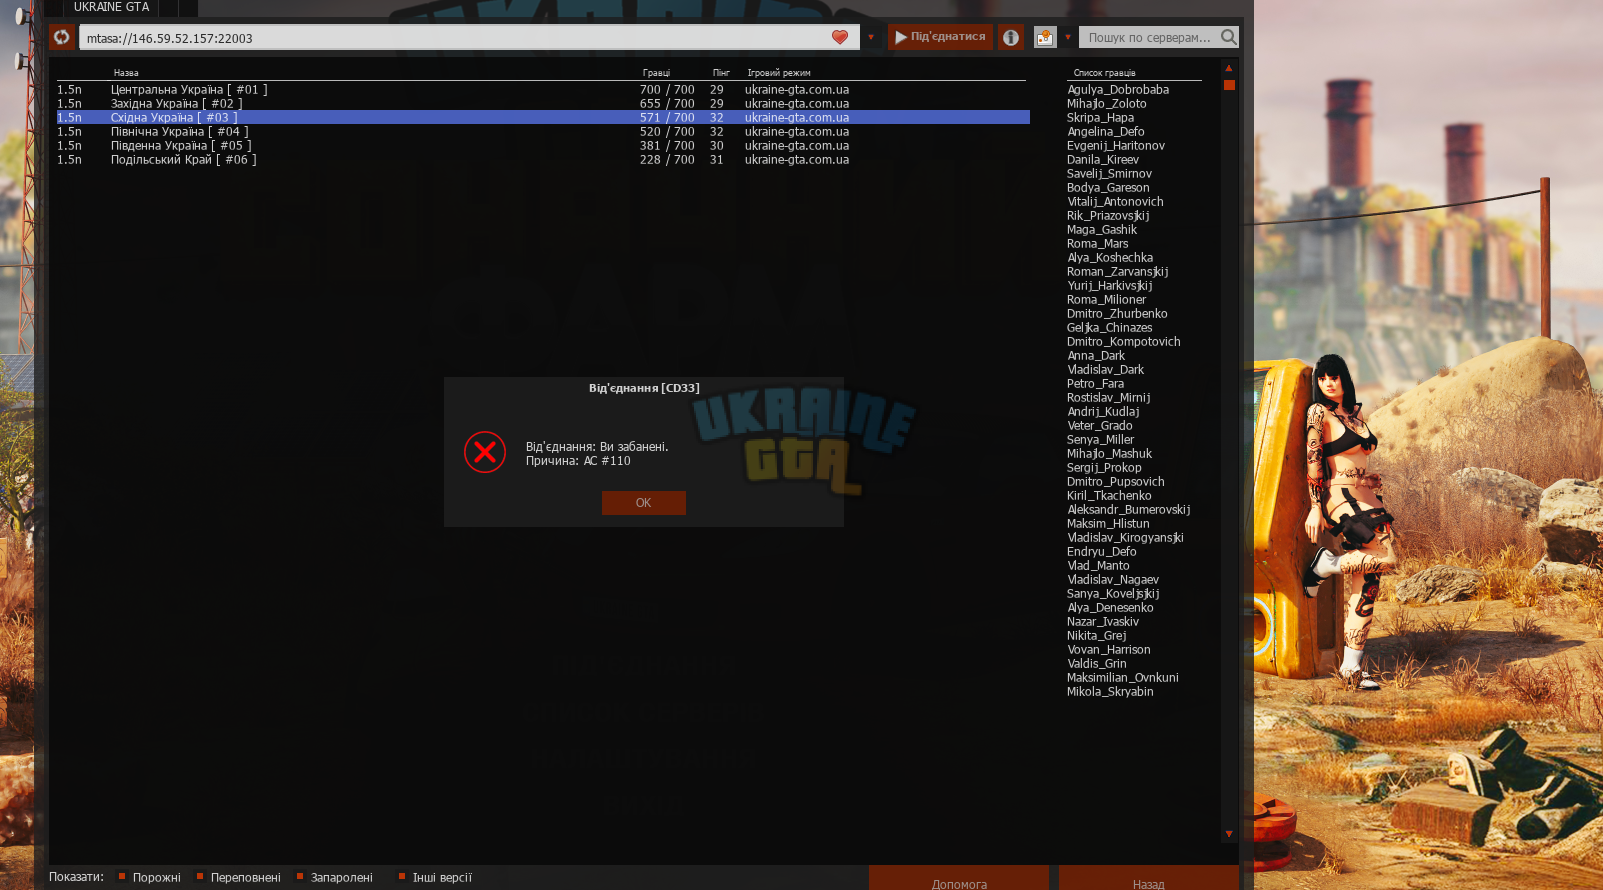Click player 'Mihajlo_Zoloto' in the list
1603x890 pixels.
click(x=1107, y=103)
